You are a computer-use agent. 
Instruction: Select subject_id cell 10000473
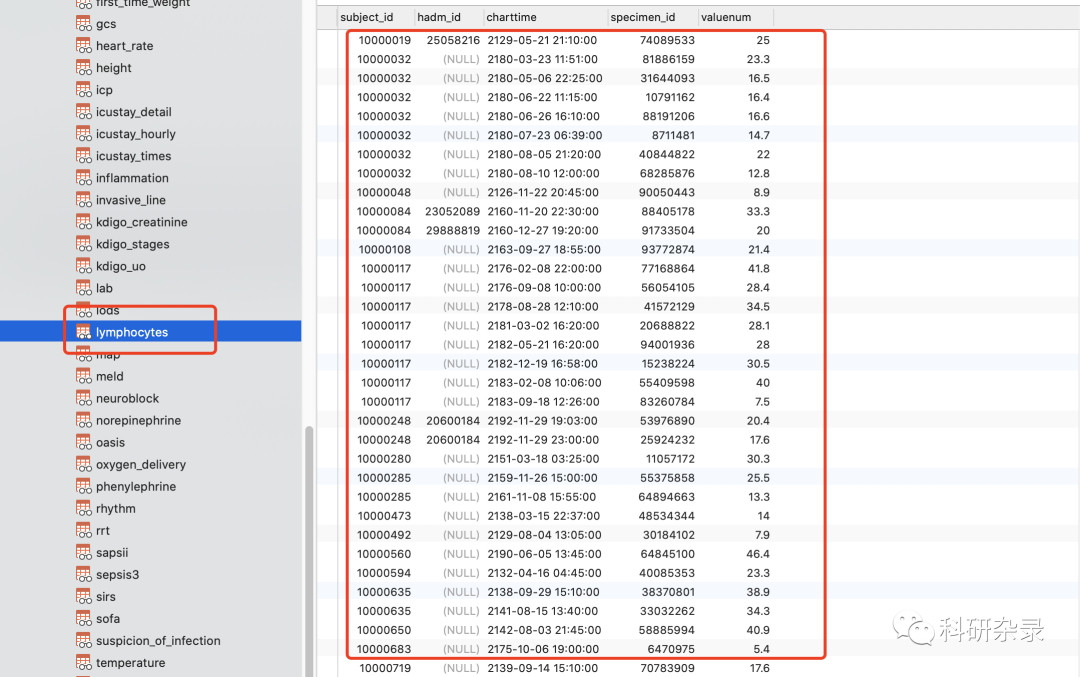(x=384, y=516)
